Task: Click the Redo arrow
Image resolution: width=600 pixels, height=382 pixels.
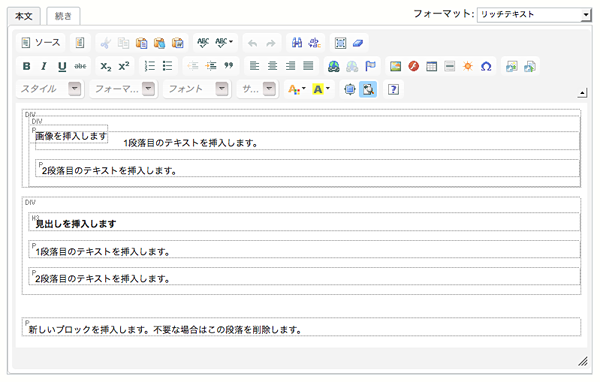Action: [271, 43]
